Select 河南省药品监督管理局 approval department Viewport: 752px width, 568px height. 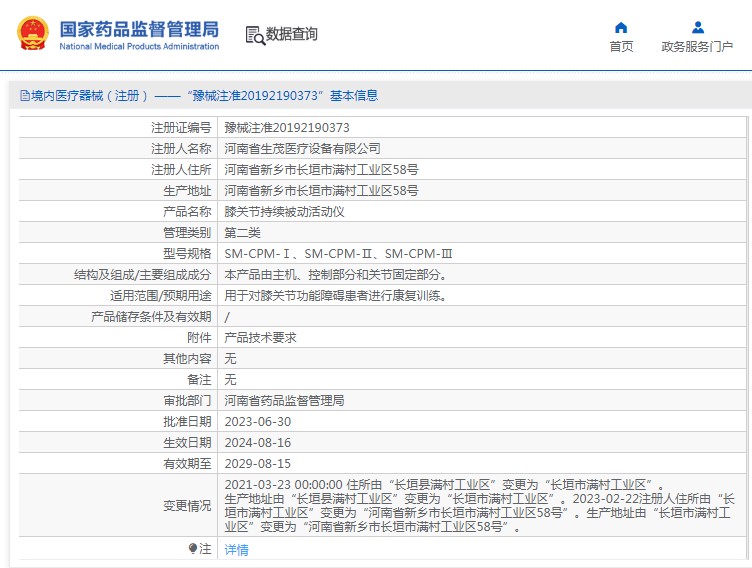(x=284, y=401)
